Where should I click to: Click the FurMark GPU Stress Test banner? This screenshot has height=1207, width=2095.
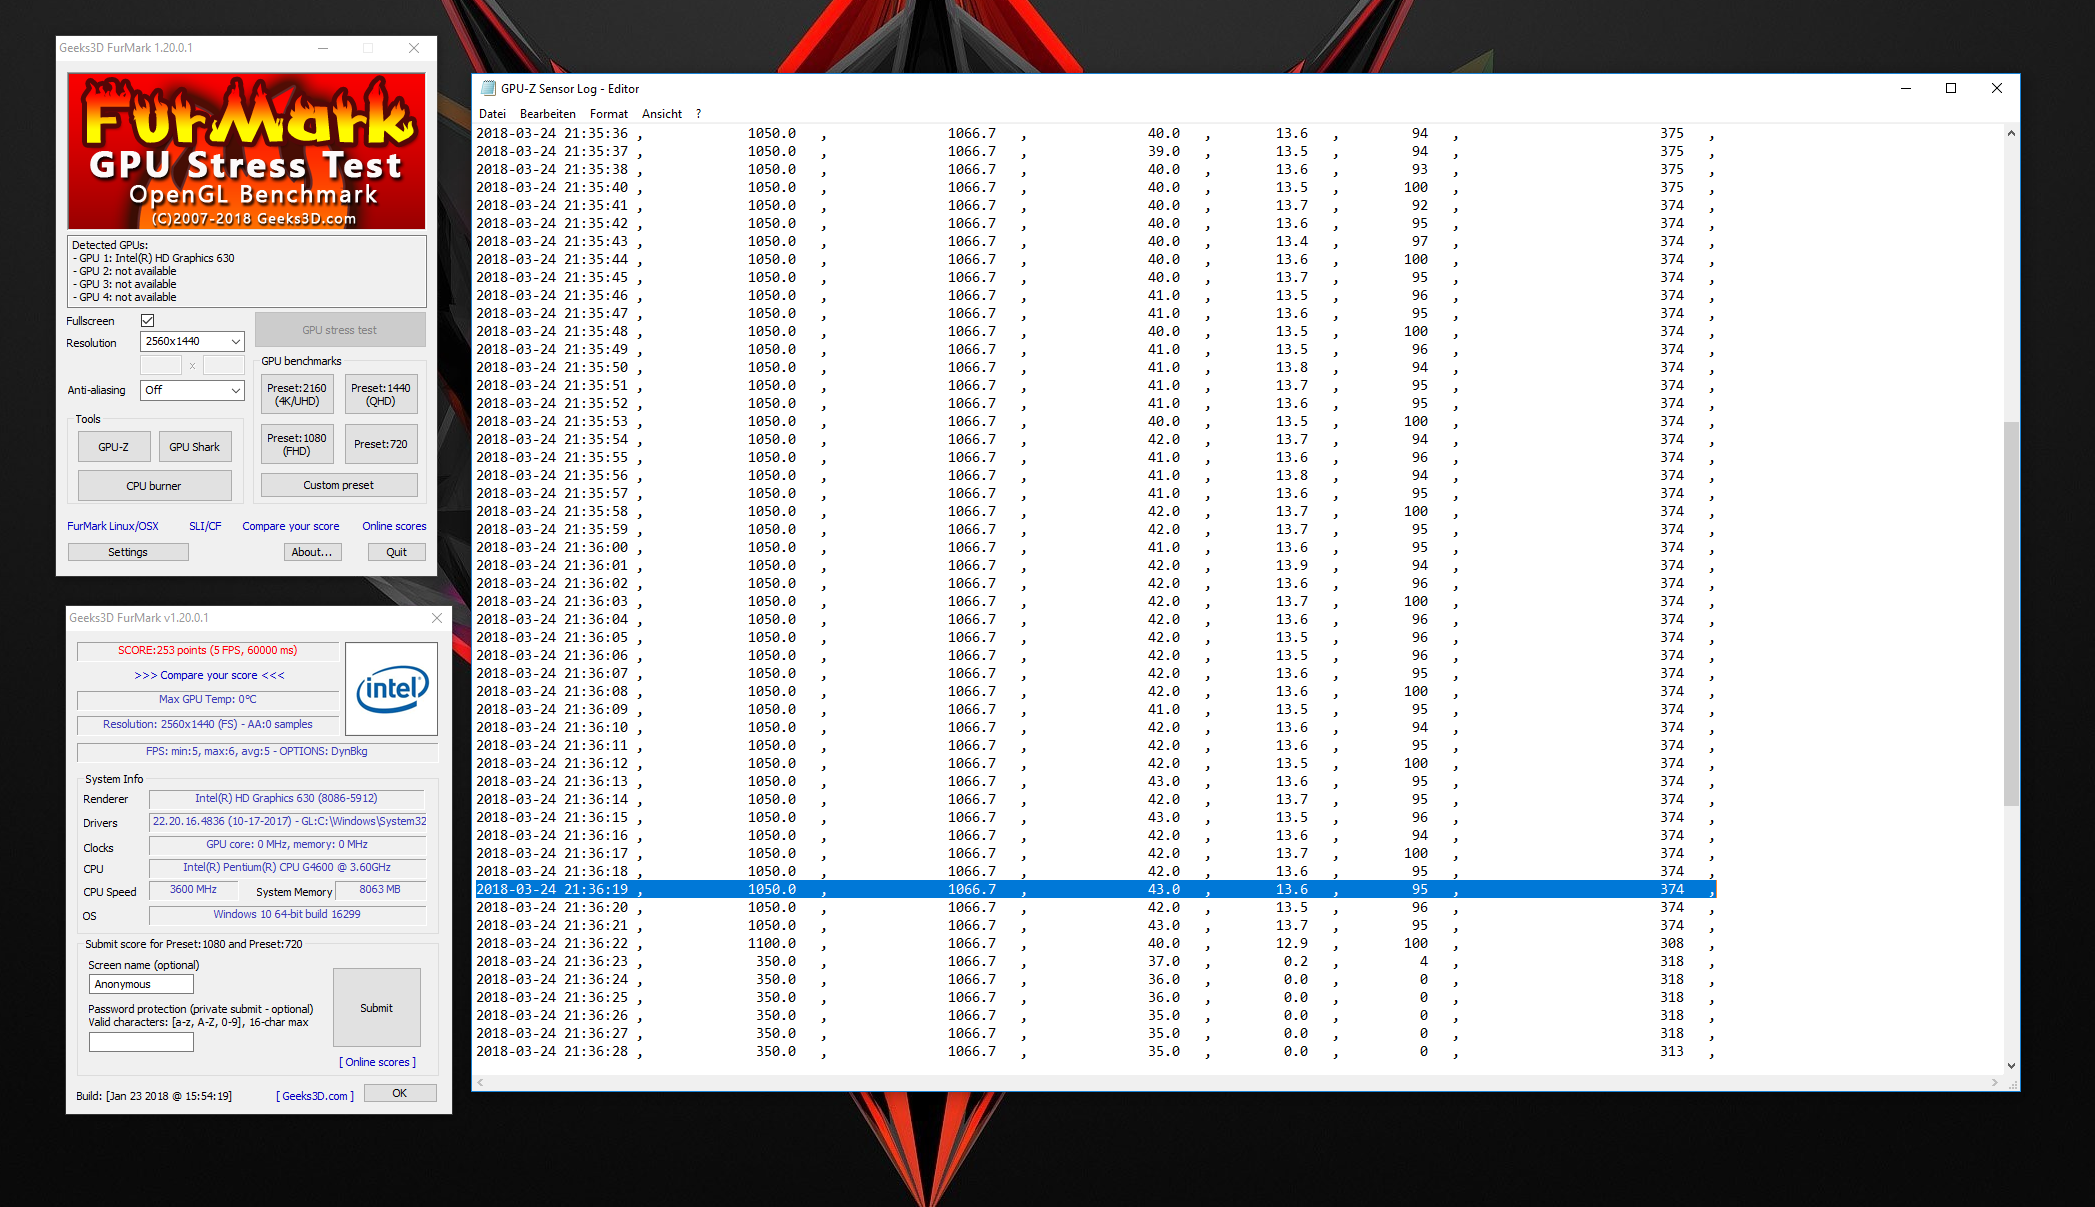click(246, 150)
